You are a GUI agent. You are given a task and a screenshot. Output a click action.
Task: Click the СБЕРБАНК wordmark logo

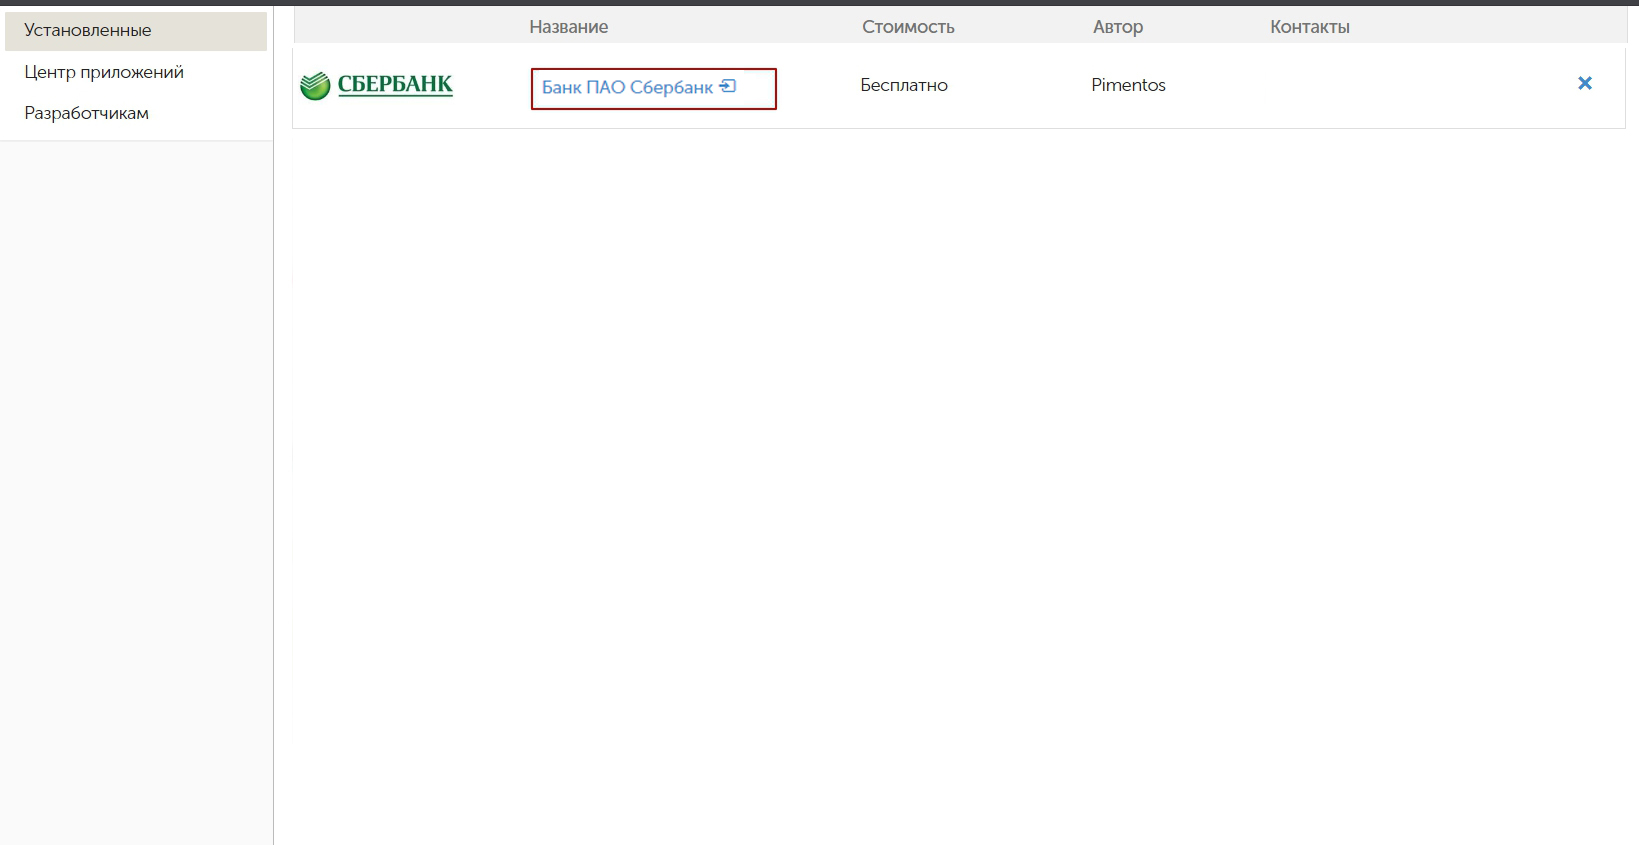click(395, 85)
